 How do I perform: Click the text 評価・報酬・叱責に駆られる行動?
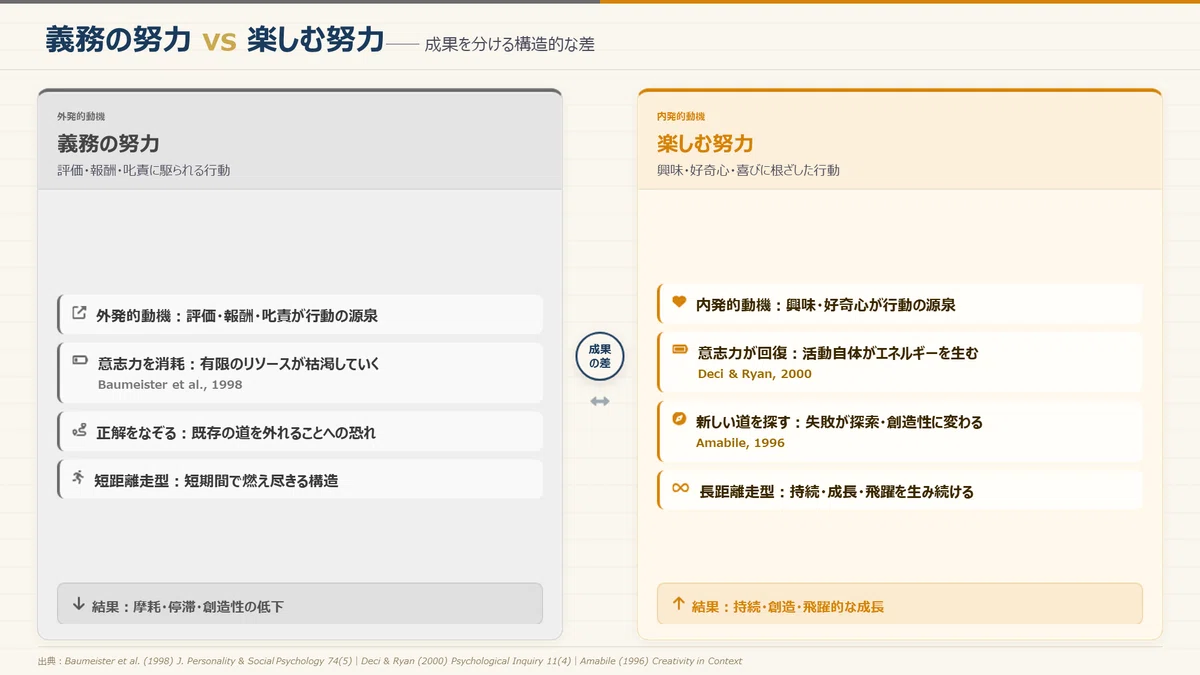point(144,171)
